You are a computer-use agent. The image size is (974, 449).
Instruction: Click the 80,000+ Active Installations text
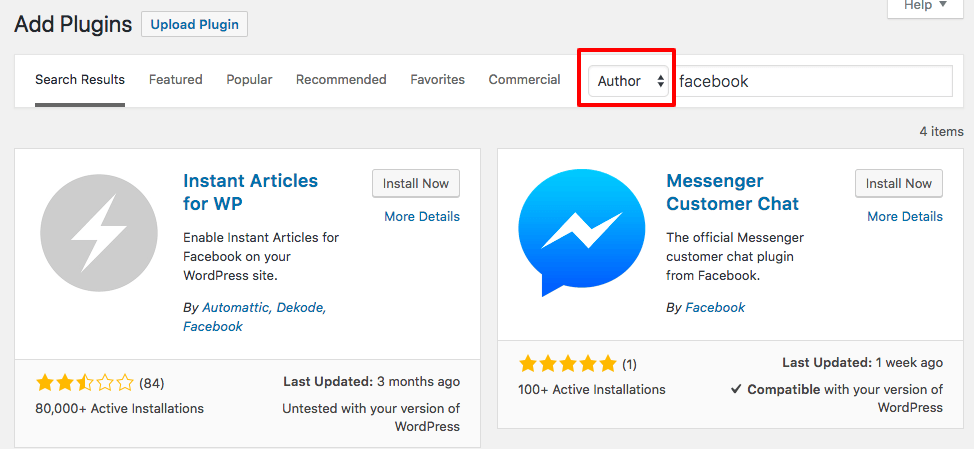(x=120, y=409)
